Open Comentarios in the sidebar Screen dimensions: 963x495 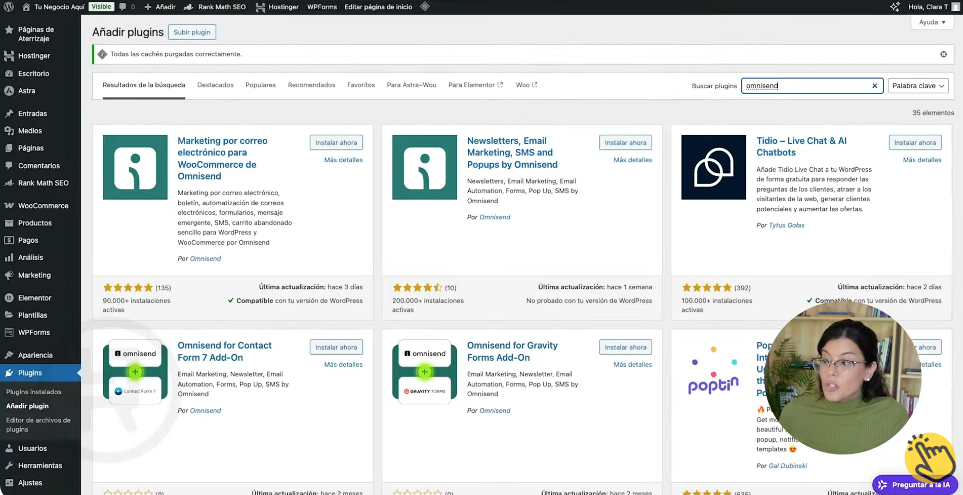click(41, 165)
